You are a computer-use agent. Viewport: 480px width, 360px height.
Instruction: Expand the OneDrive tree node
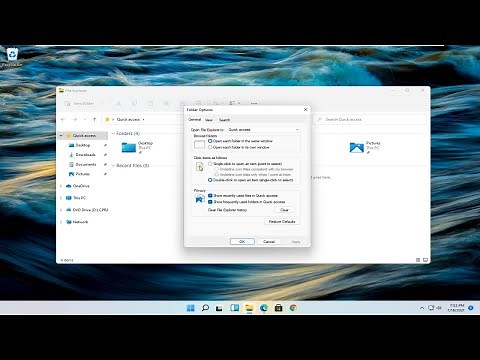(61, 186)
